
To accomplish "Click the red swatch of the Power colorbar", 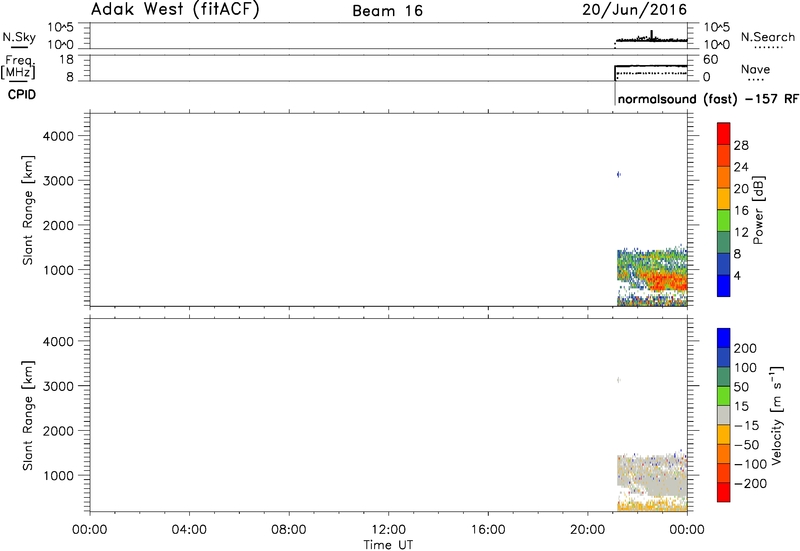I will point(723,134).
